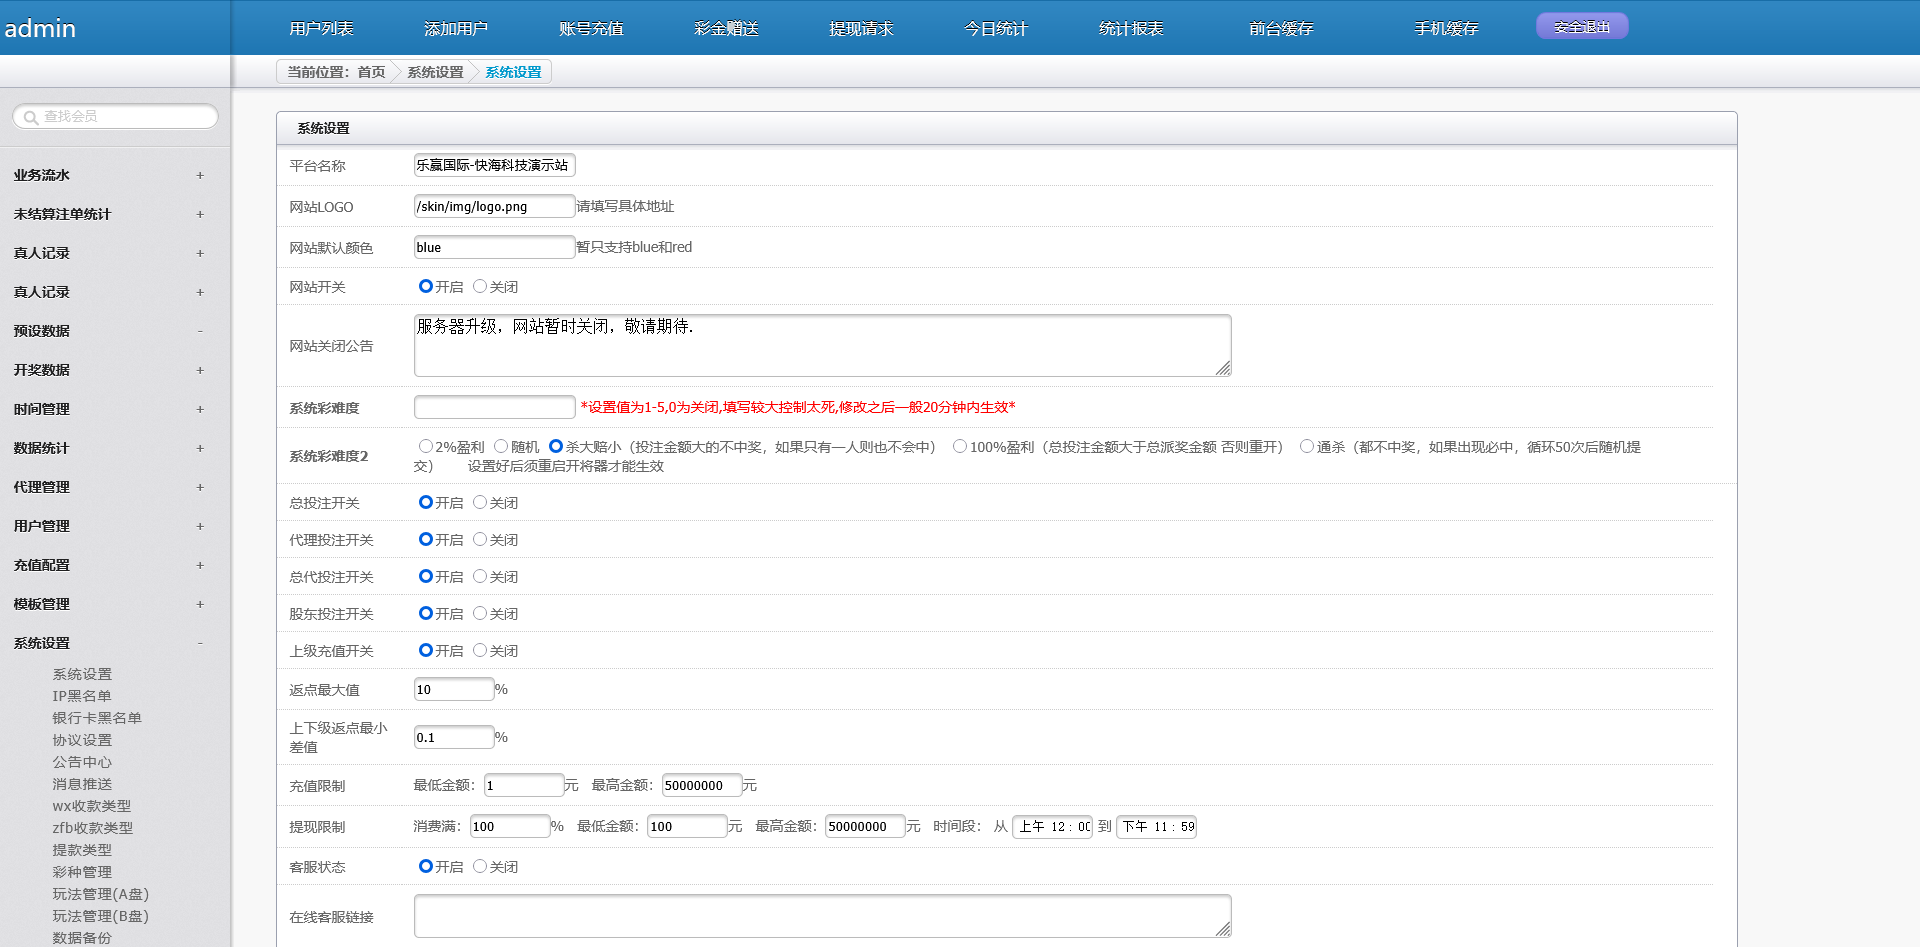Open 用户列表 in top navigation

tap(321, 28)
